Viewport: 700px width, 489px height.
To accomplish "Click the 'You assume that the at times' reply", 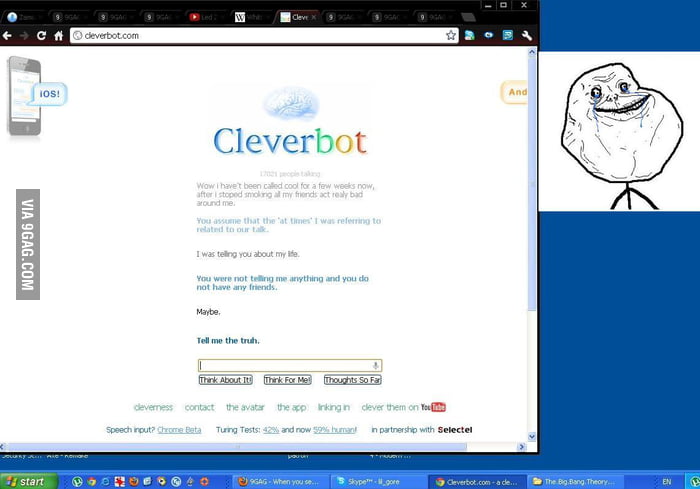I will pyautogui.click(x=288, y=225).
